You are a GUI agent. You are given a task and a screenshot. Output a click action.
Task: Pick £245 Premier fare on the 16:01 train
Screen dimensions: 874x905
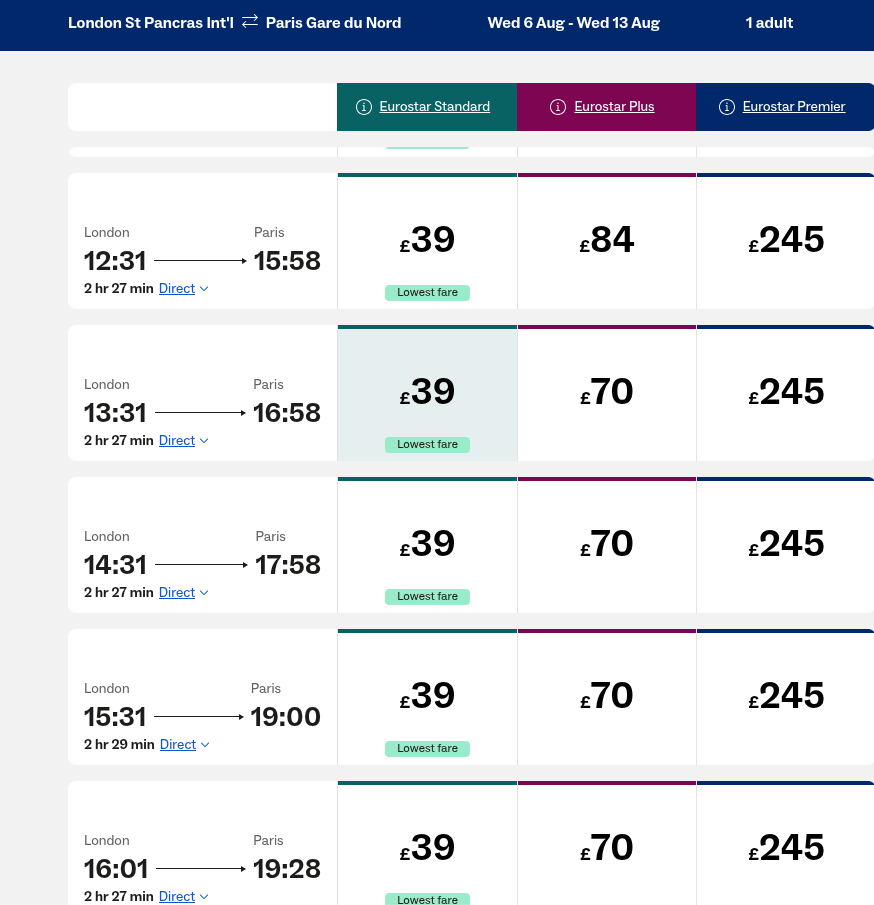[x=786, y=849]
